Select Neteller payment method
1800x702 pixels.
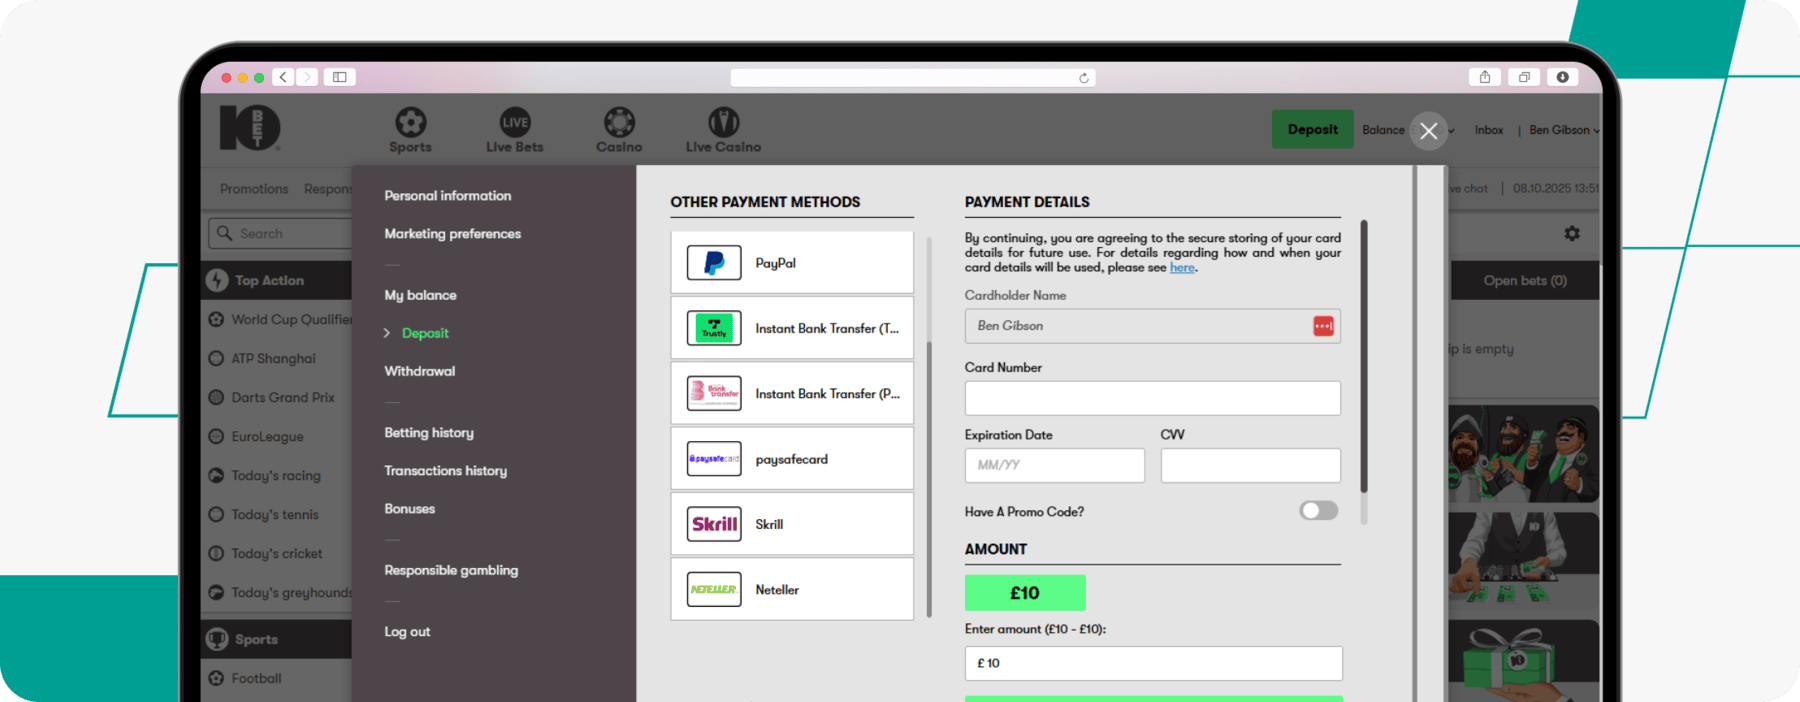click(x=792, y=590)
